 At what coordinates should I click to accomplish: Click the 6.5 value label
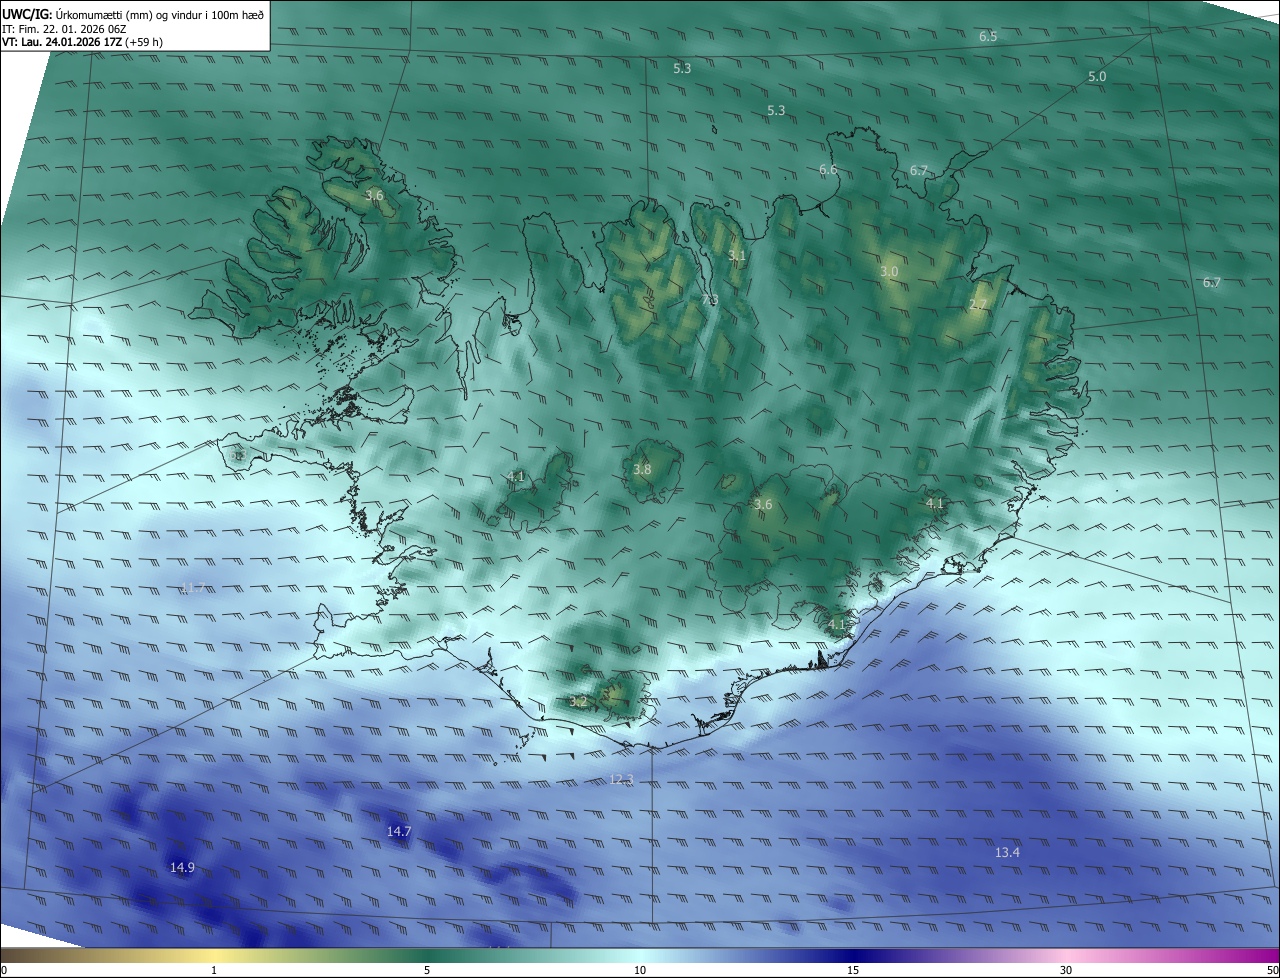988,36
